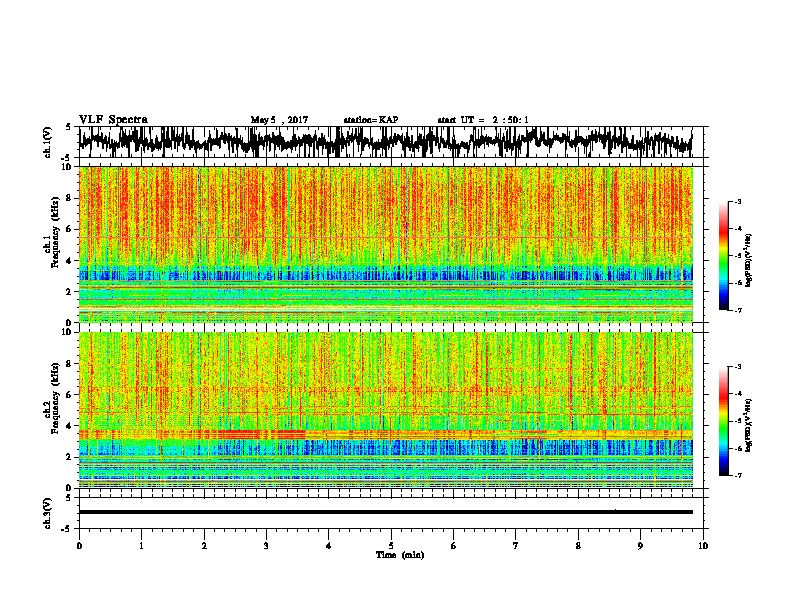Image resolution: width=792 pixels, height=612 pixels.
Task: Click the '7' tick on the time axis
Action: (516, 546)
